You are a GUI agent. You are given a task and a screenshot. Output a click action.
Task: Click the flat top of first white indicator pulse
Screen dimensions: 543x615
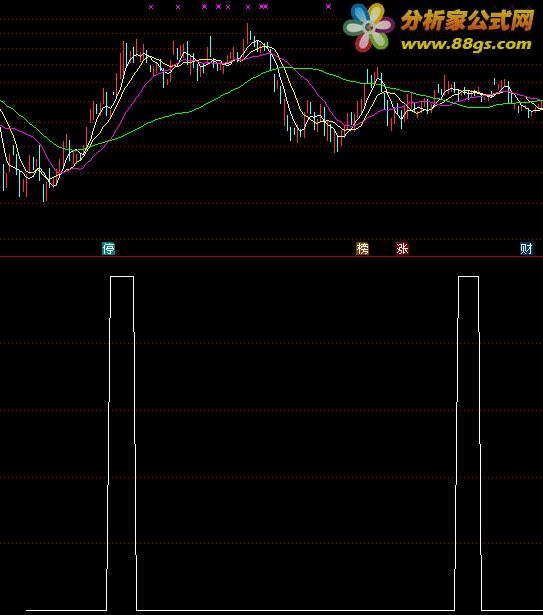click(122, 277)
